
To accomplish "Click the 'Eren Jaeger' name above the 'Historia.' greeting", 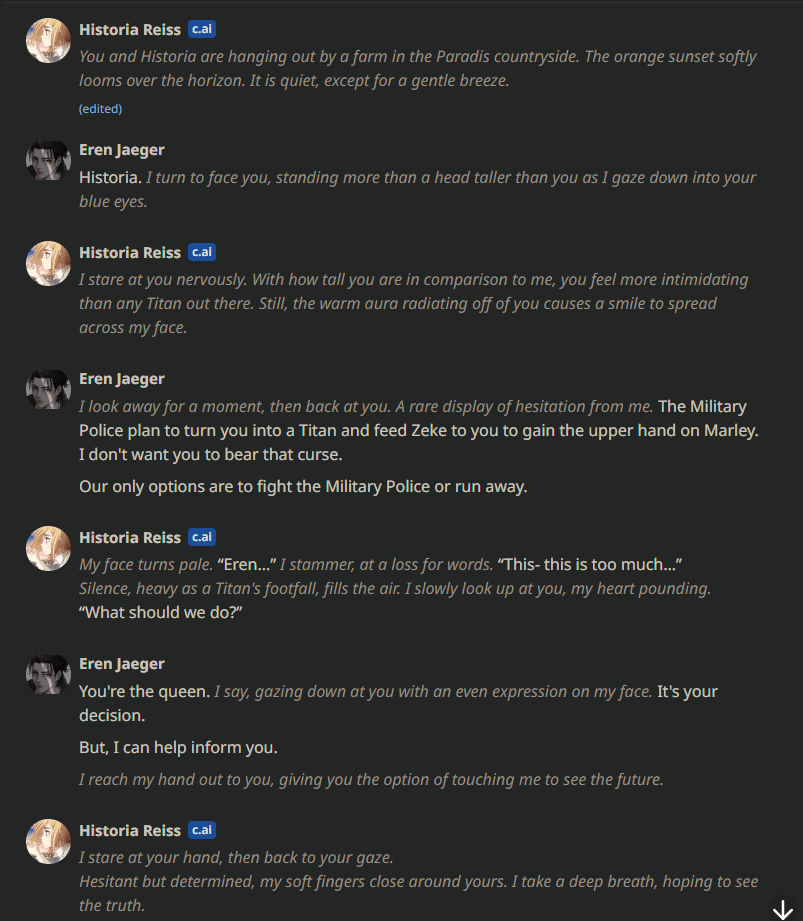I will click(x=122, y=150).
